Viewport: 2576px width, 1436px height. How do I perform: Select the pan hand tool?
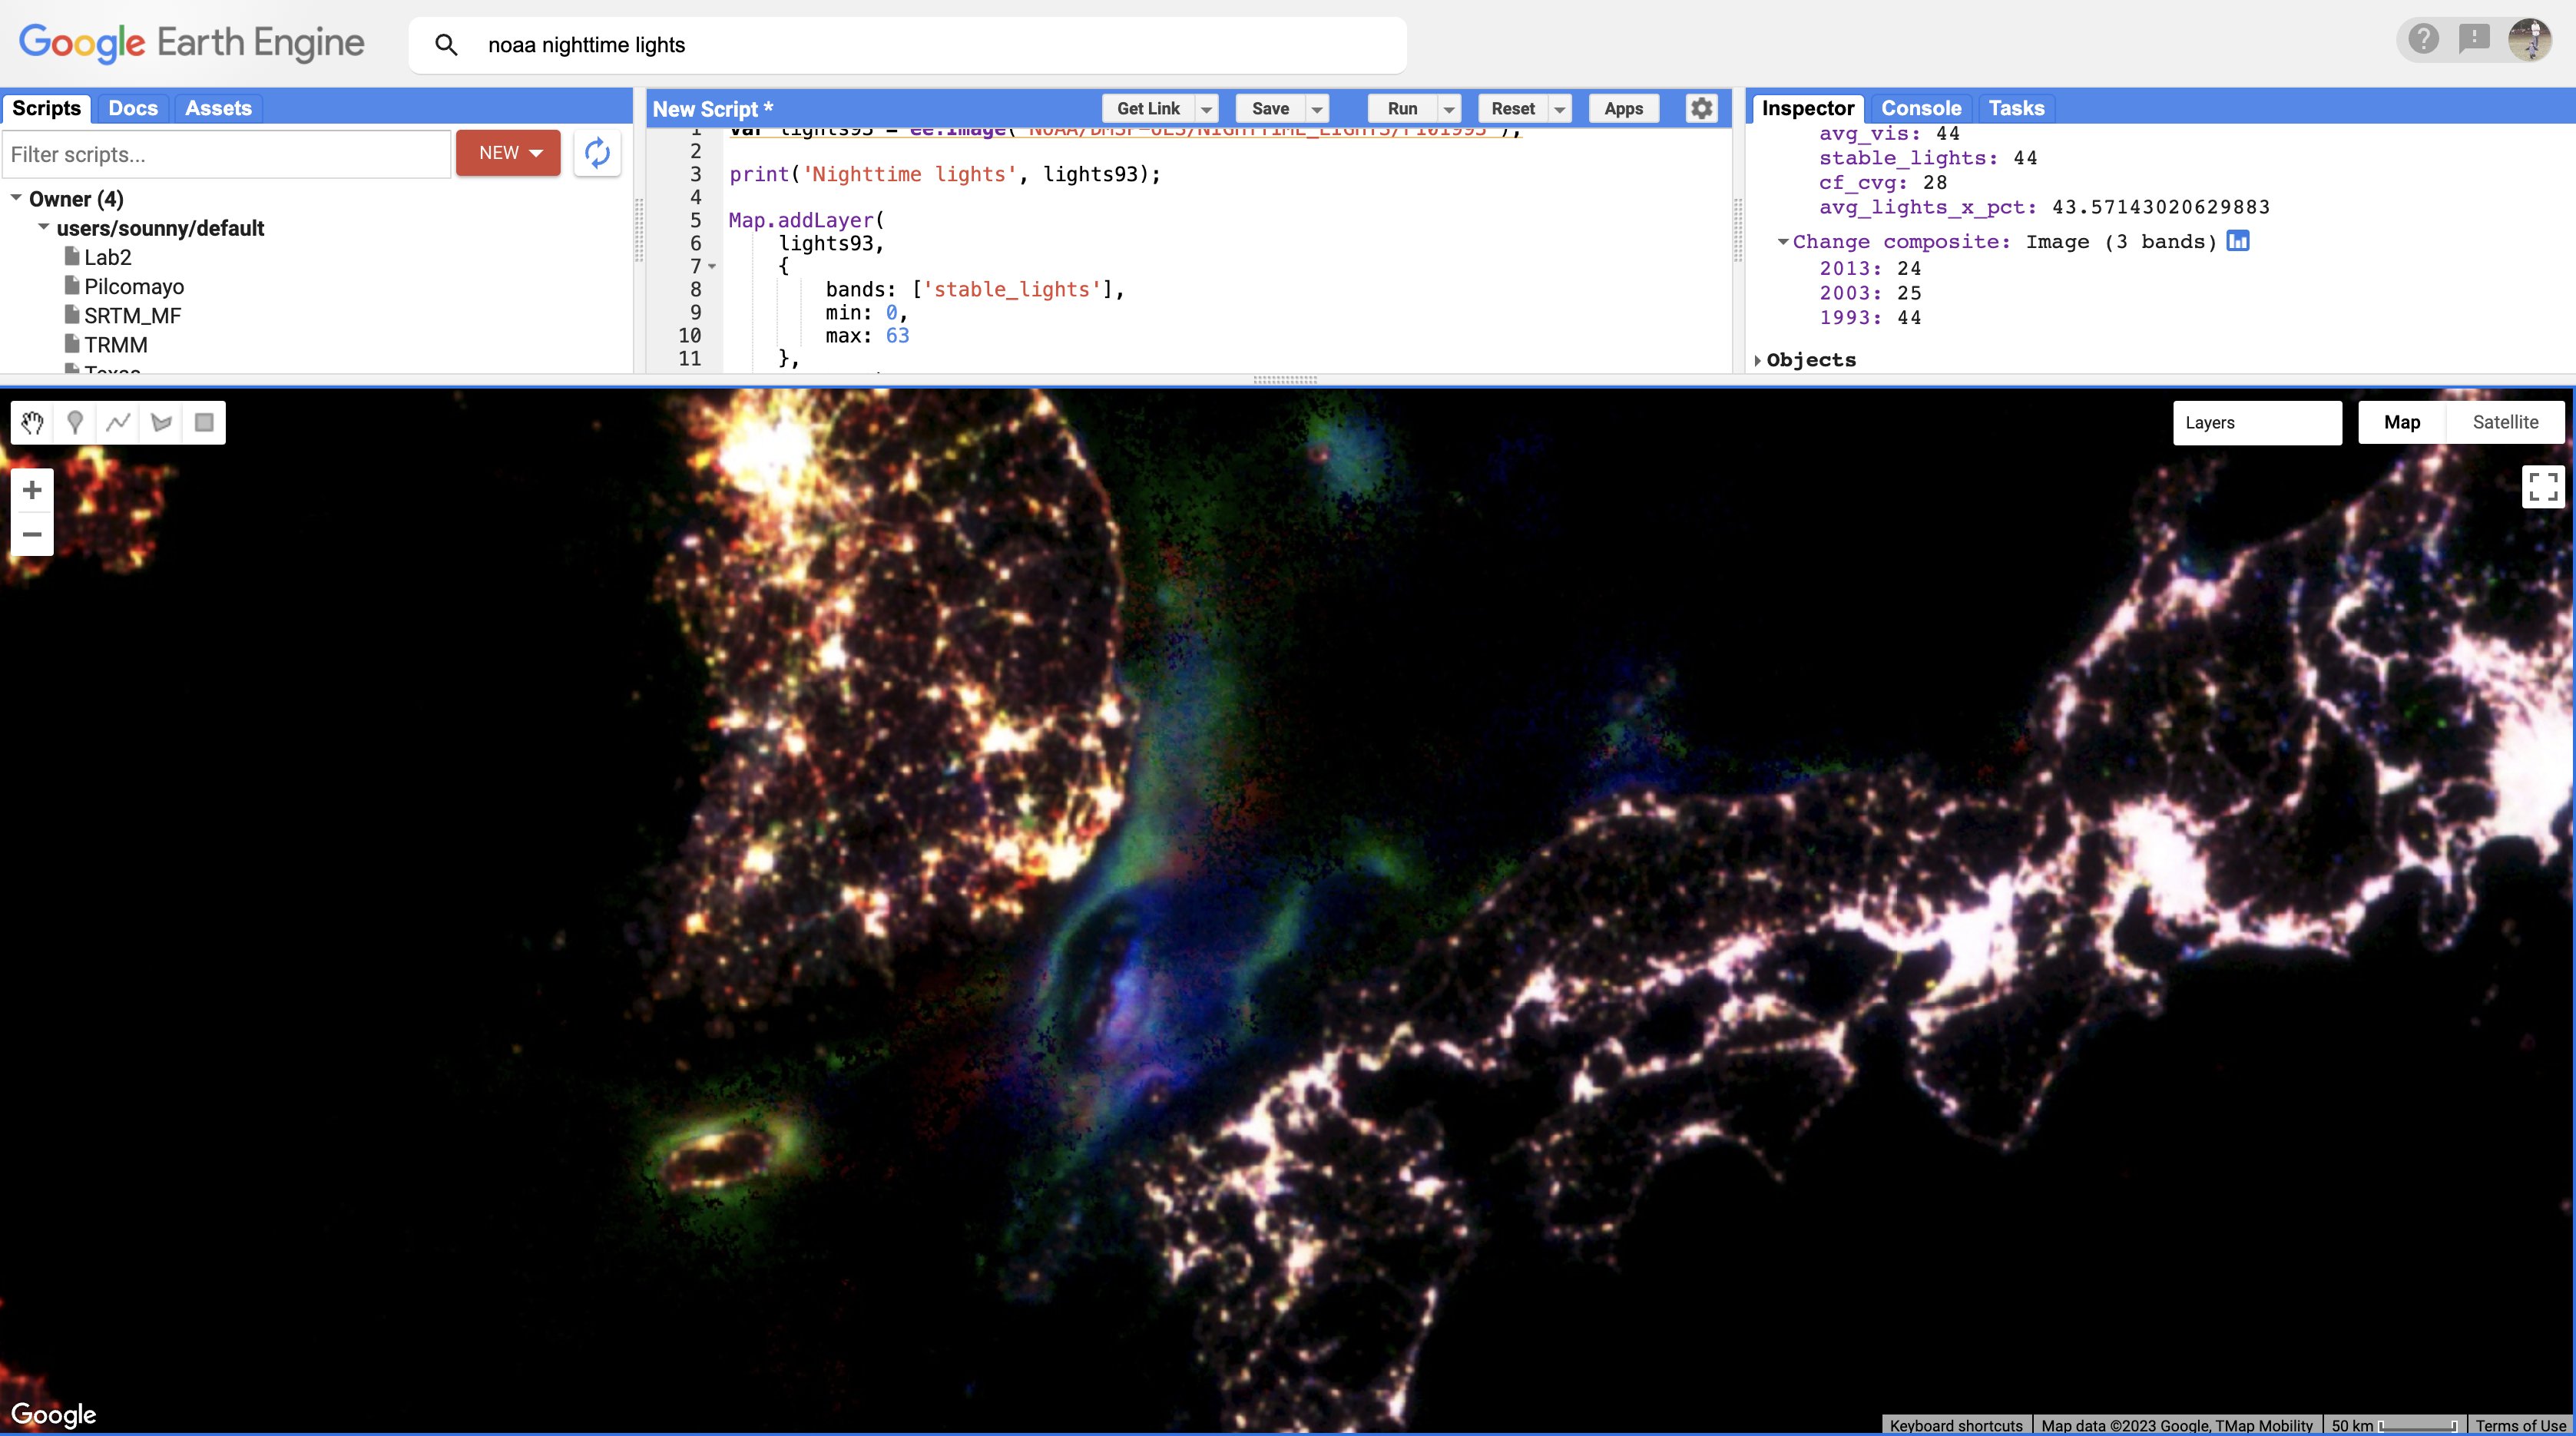[x=32, y=423]
